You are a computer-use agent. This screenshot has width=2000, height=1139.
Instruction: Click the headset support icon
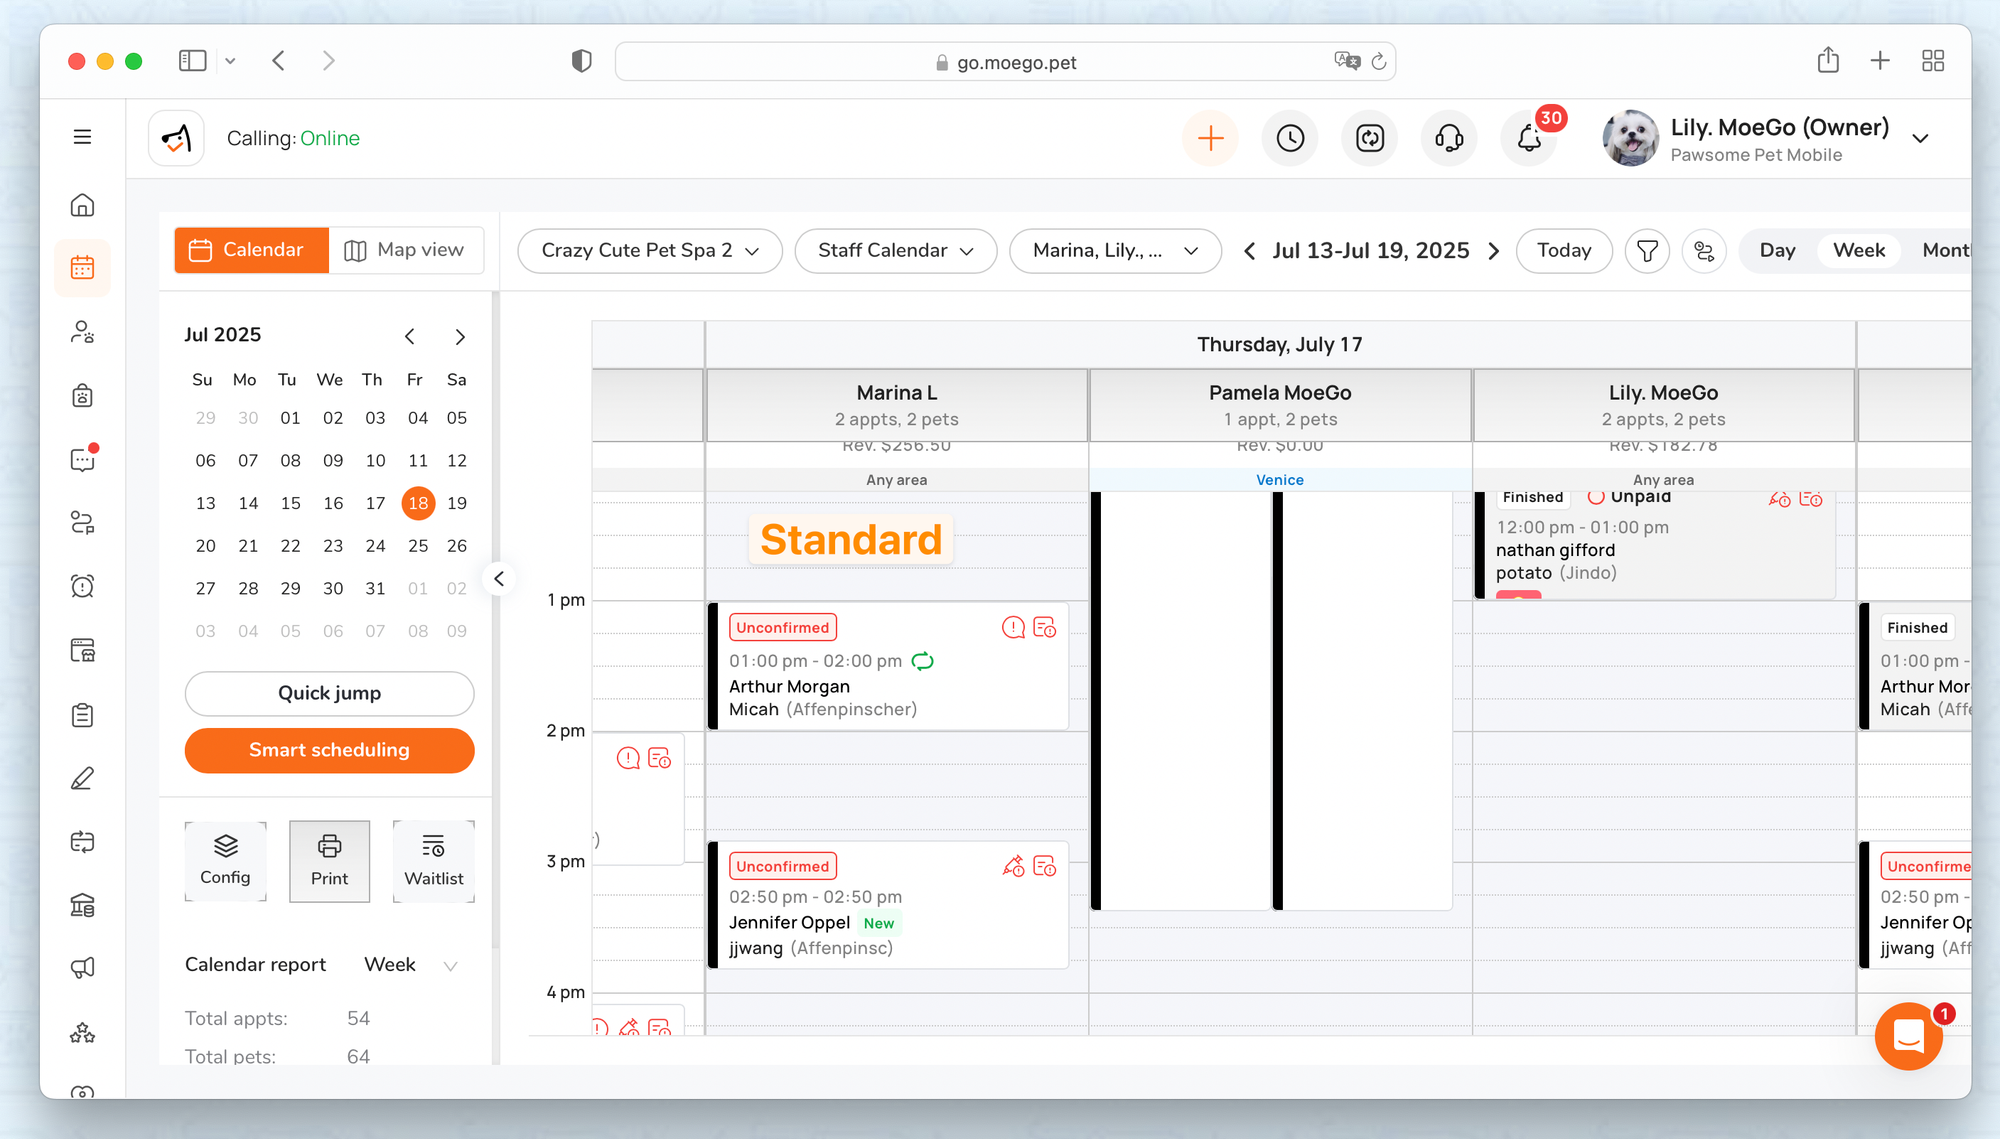[1449, 138]
